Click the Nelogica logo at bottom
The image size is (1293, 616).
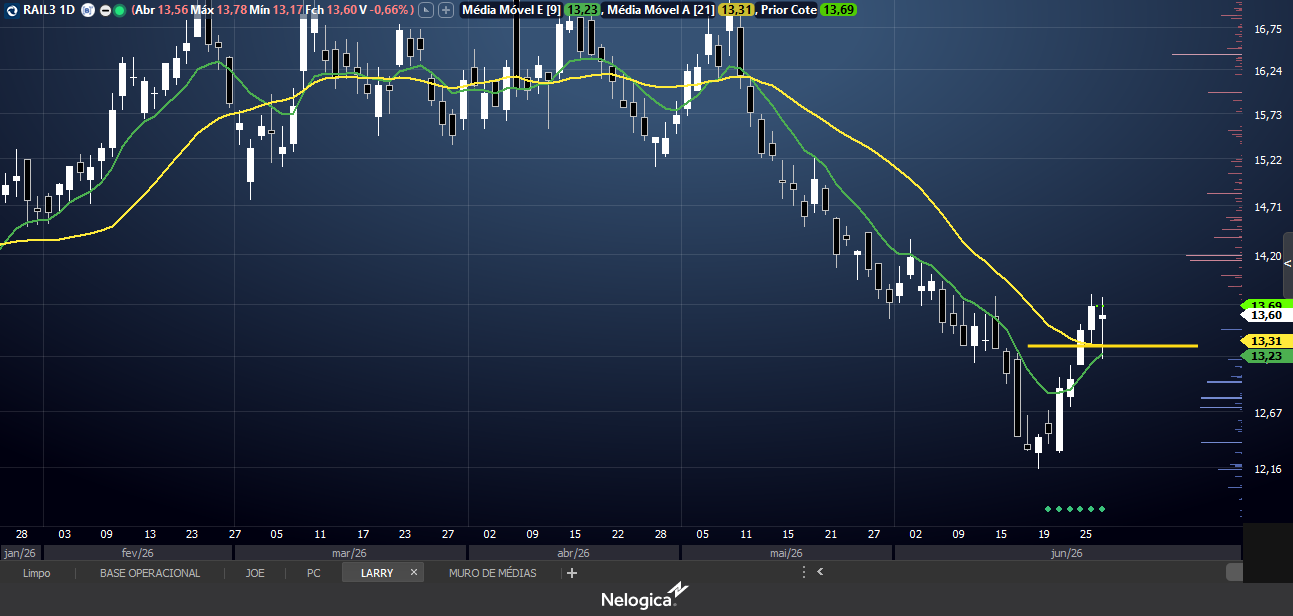click(x=646, y=597)
